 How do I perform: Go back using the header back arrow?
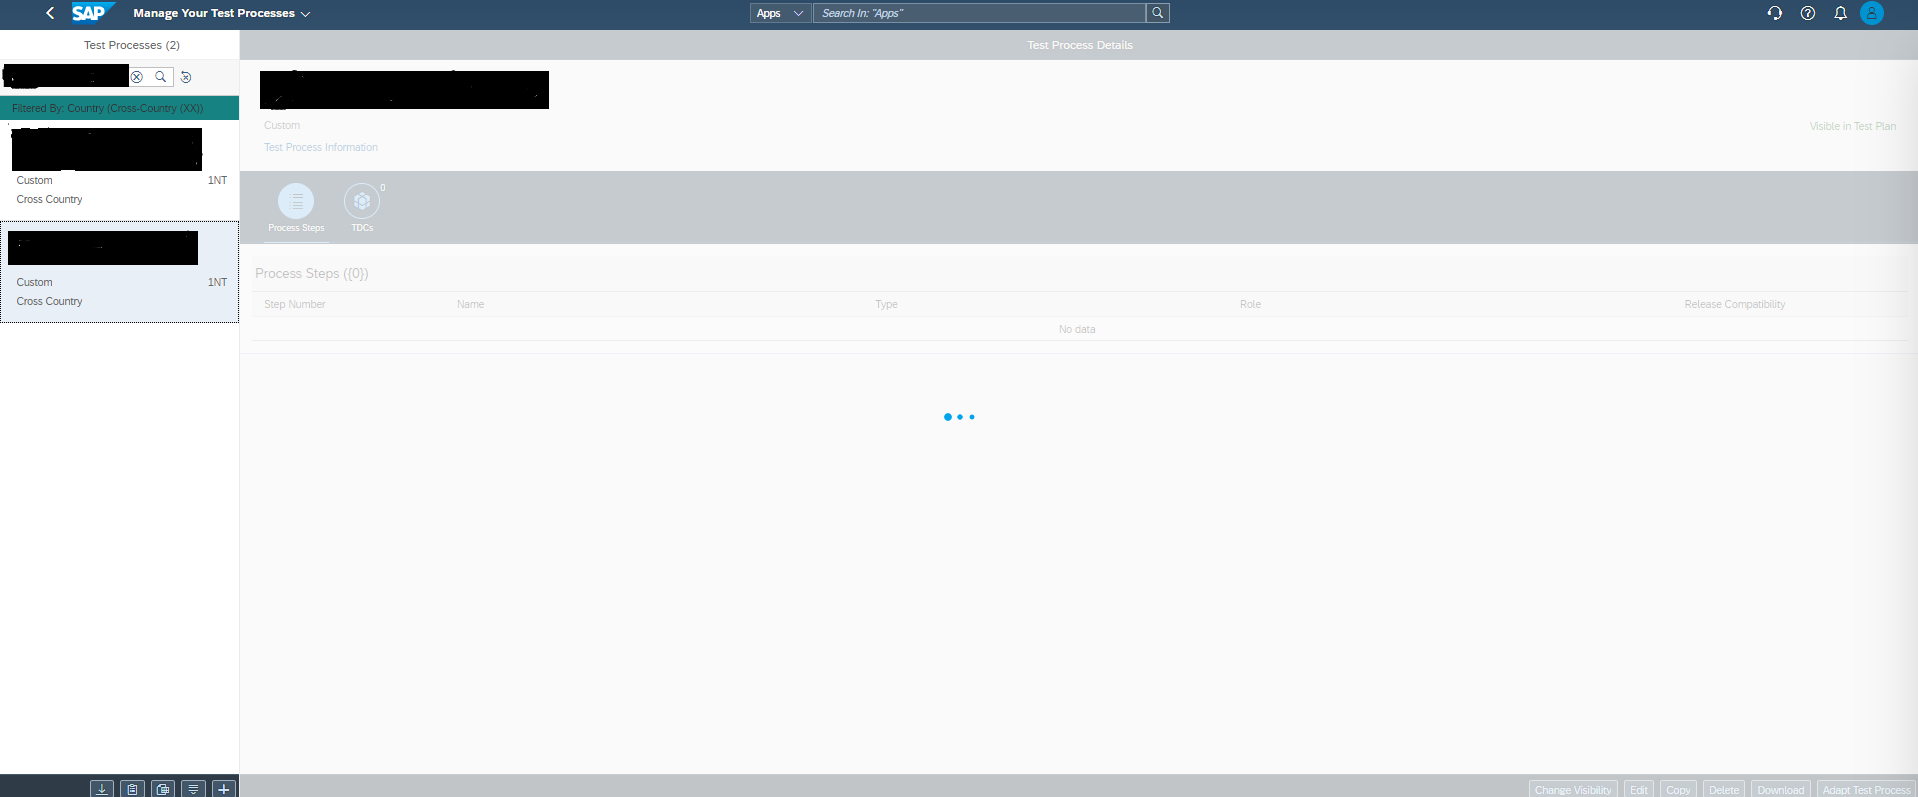coord(50,13)
